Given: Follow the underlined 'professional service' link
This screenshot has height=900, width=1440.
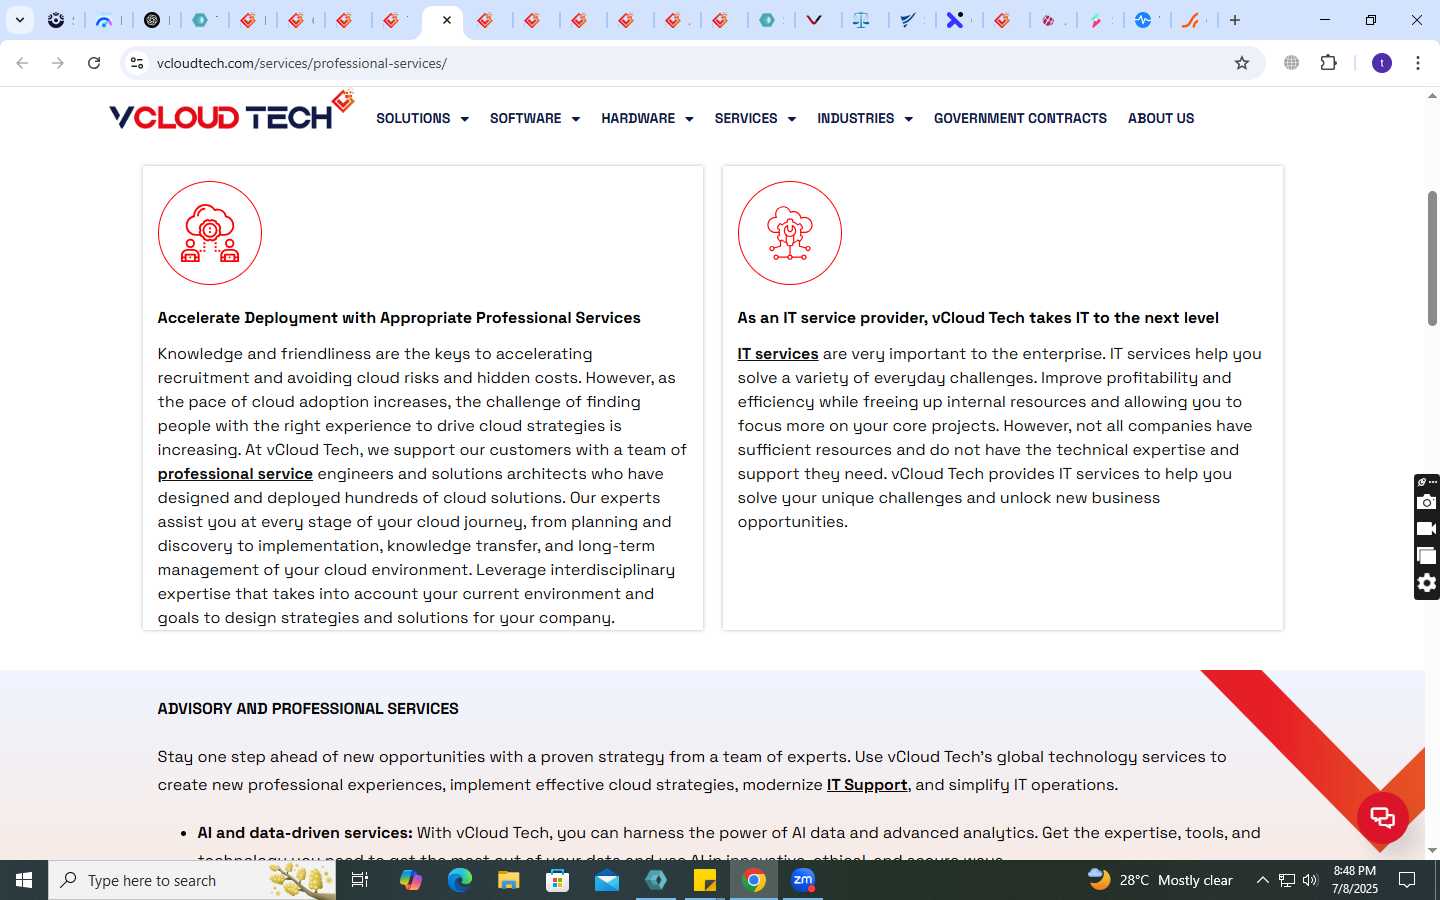Looking at the screenshot, I should tap(235, 474).
